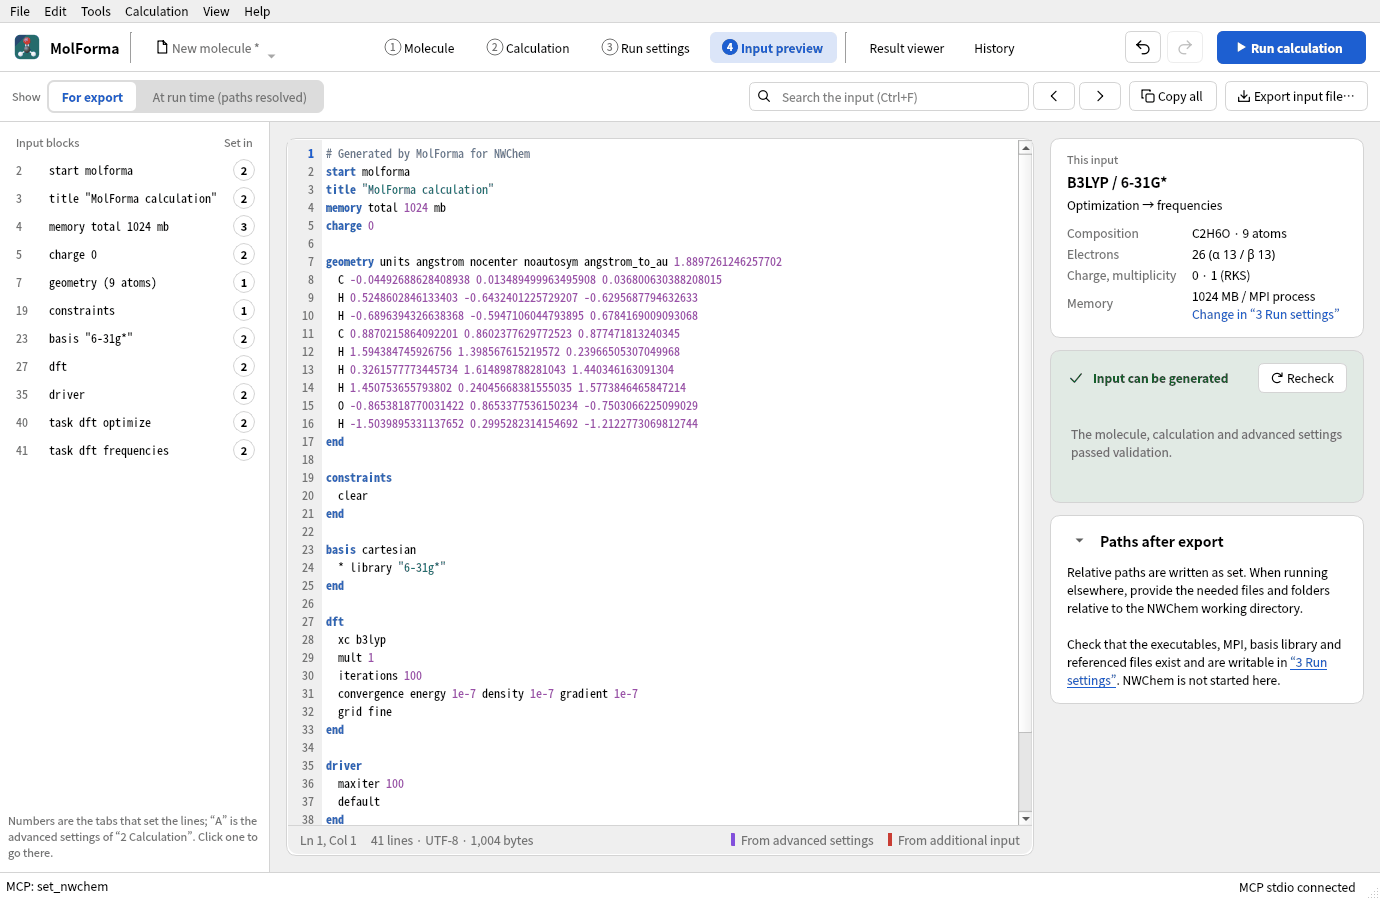This screenshot has height=900, width=1380.
Task: Click the red From additional input legend
Action: pos(954,840)
